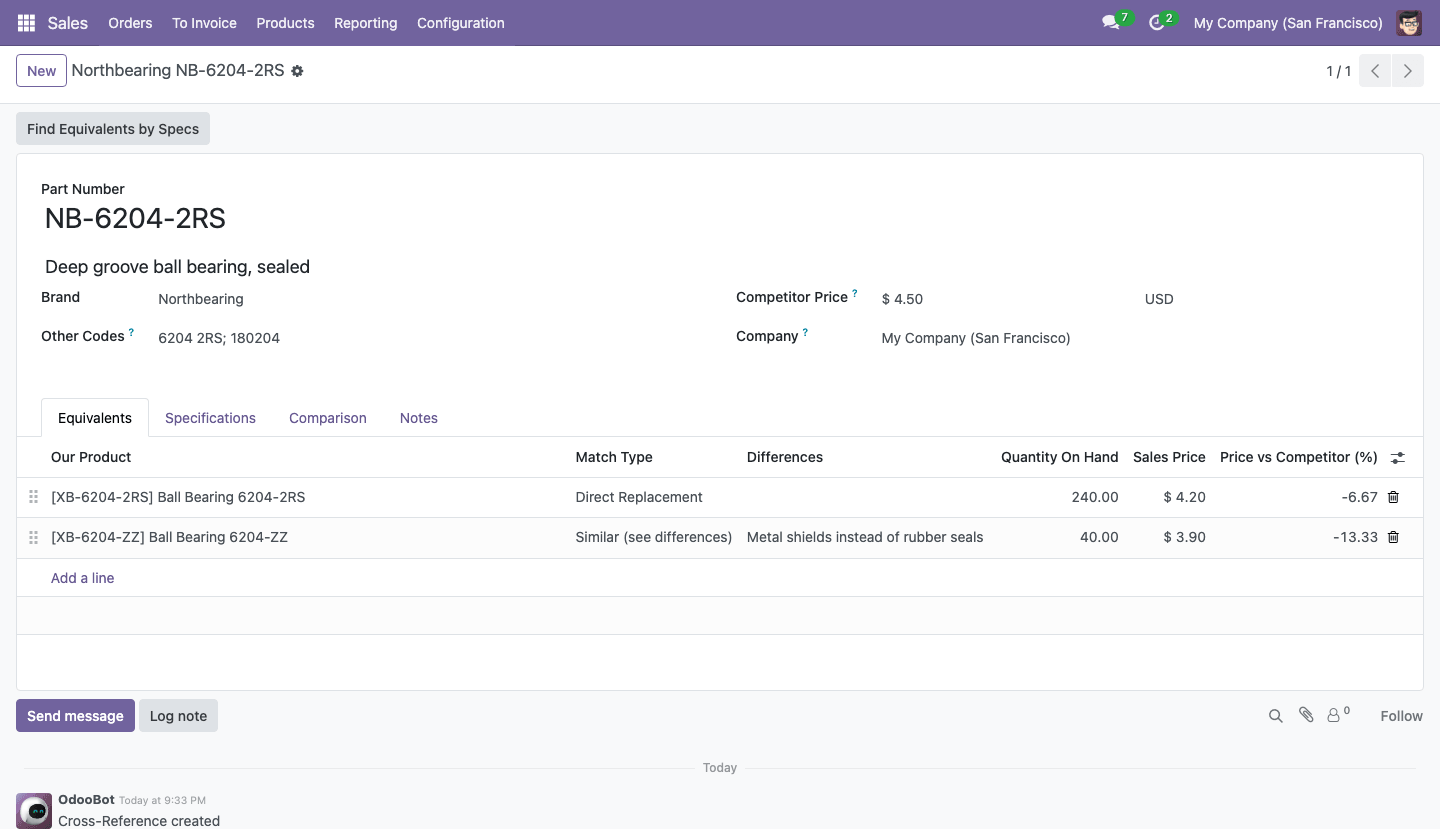Image resolution: width=1440 pixels, height=829 pixels.
Task: Open the Reporting menu
Action: (x=365, y=23)
